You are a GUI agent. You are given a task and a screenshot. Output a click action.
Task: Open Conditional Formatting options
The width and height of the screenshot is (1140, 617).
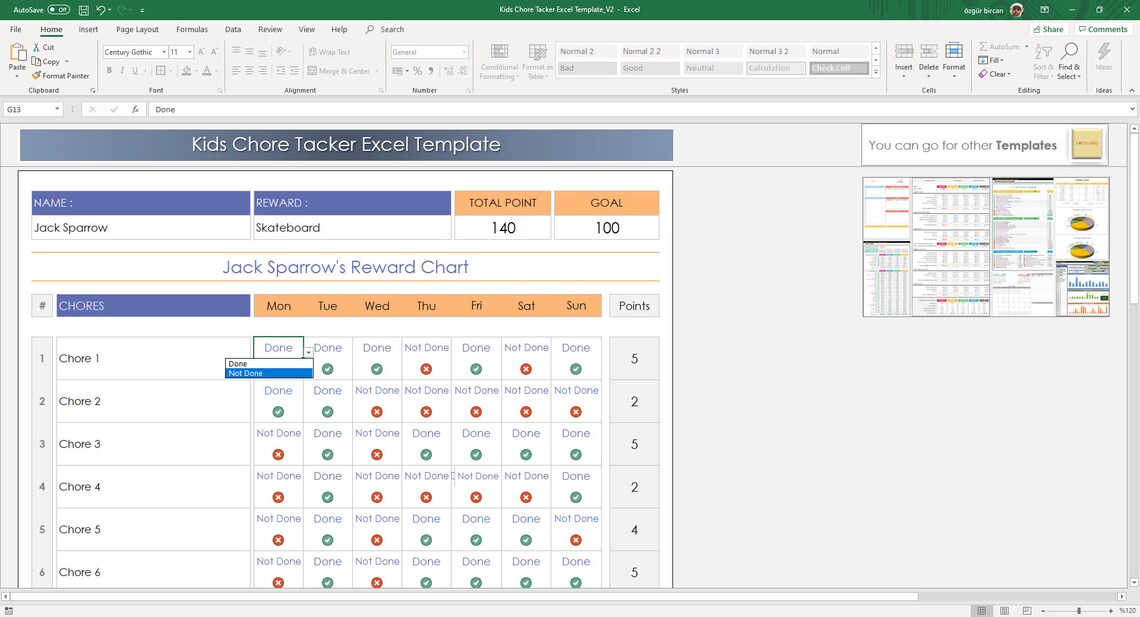tap(499, 62)
